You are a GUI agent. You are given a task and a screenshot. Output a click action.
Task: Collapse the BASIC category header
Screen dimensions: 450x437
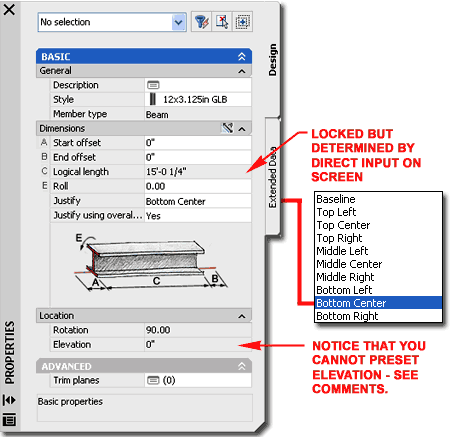(144, 56)
